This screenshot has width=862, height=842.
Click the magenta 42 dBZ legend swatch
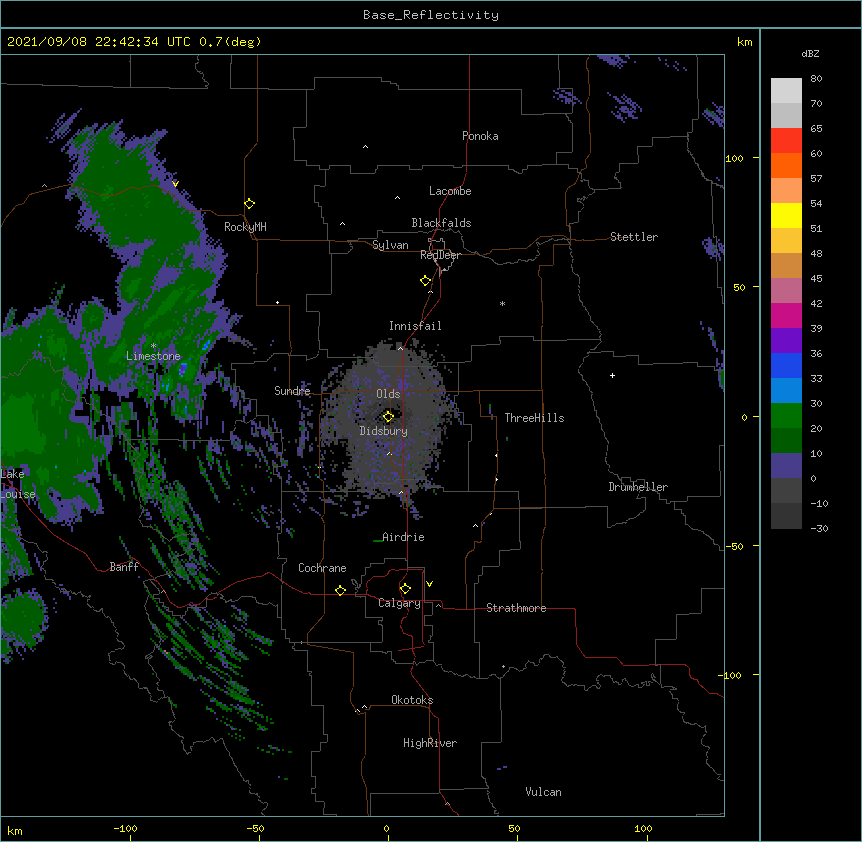click(x=786, y=315)
